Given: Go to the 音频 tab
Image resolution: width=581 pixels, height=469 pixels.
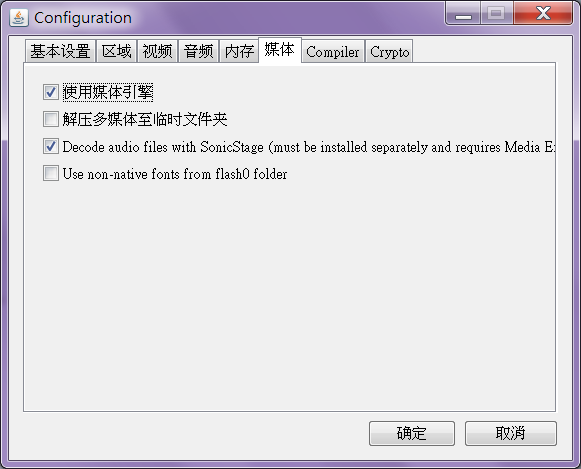Looking at the screenshot, I should click(199, 51).
